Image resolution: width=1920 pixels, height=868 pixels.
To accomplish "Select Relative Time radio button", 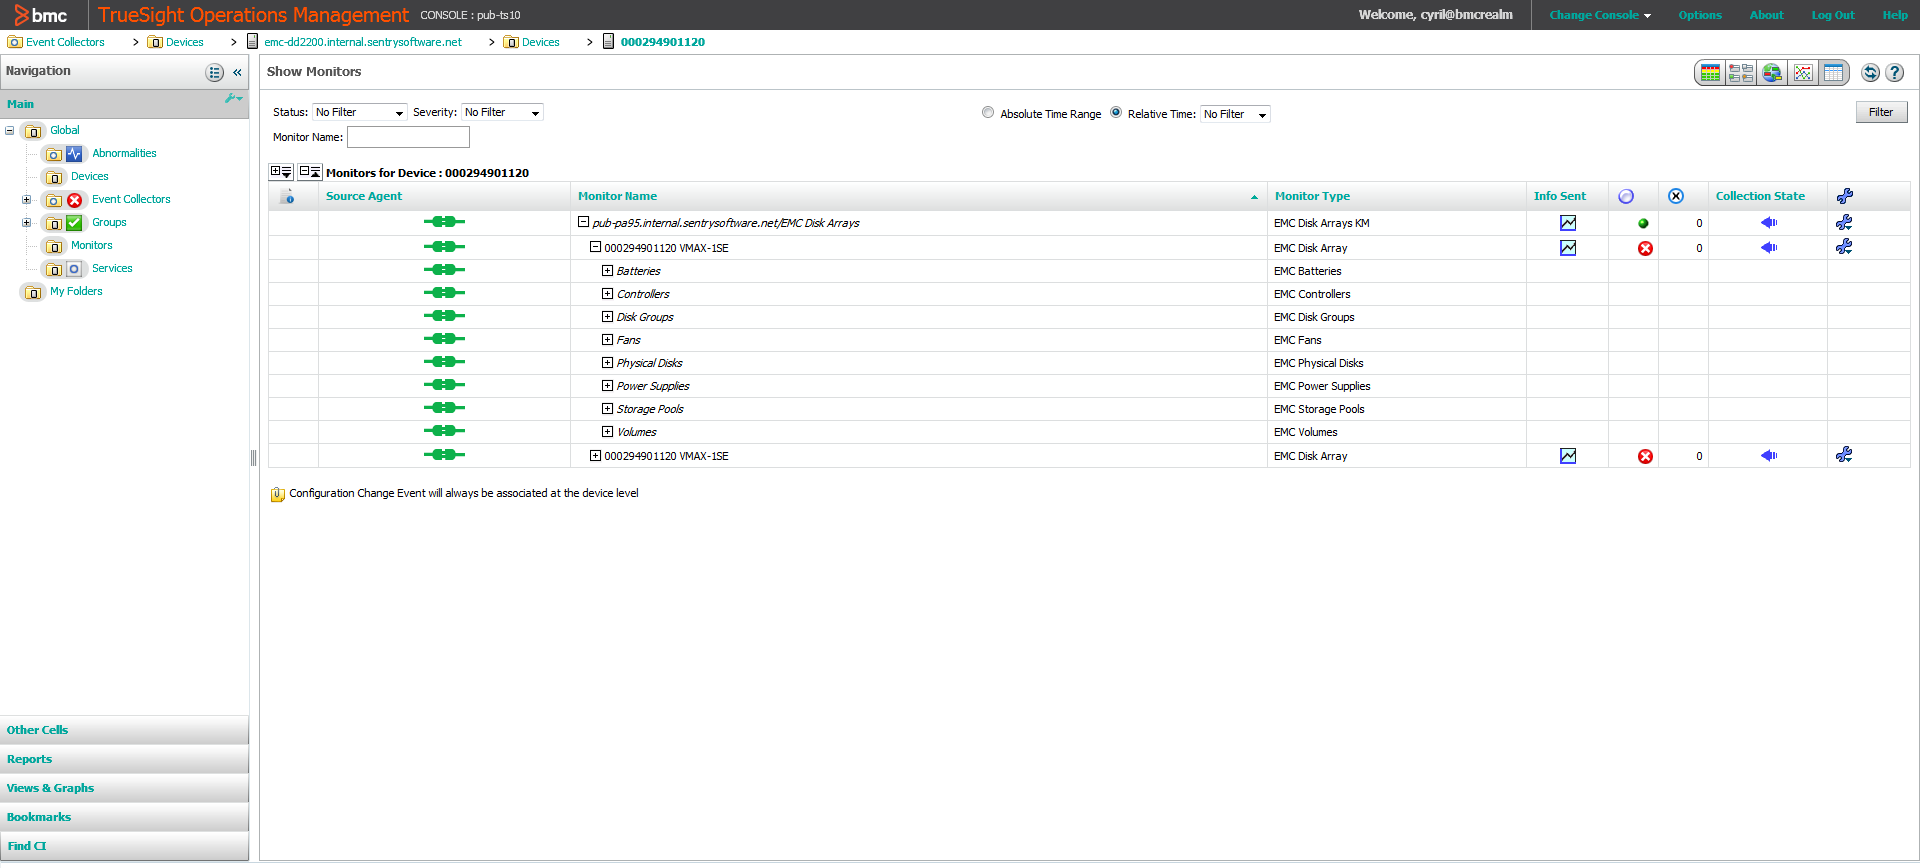I will 1116,113.
